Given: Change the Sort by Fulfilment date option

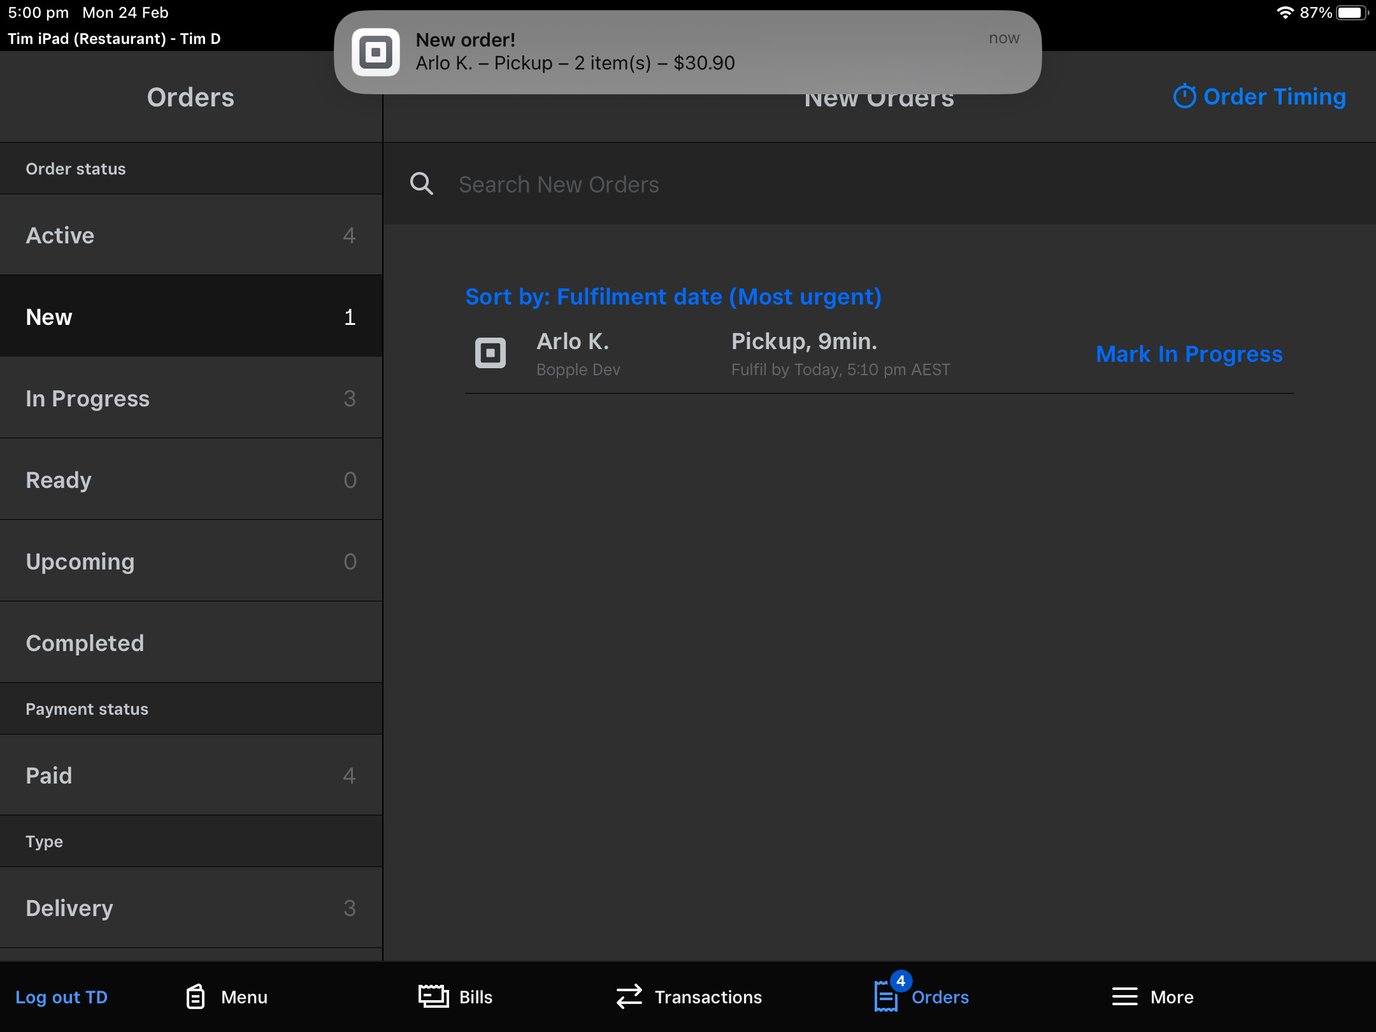Looking at the screenshot, I should tap(672, 296).
